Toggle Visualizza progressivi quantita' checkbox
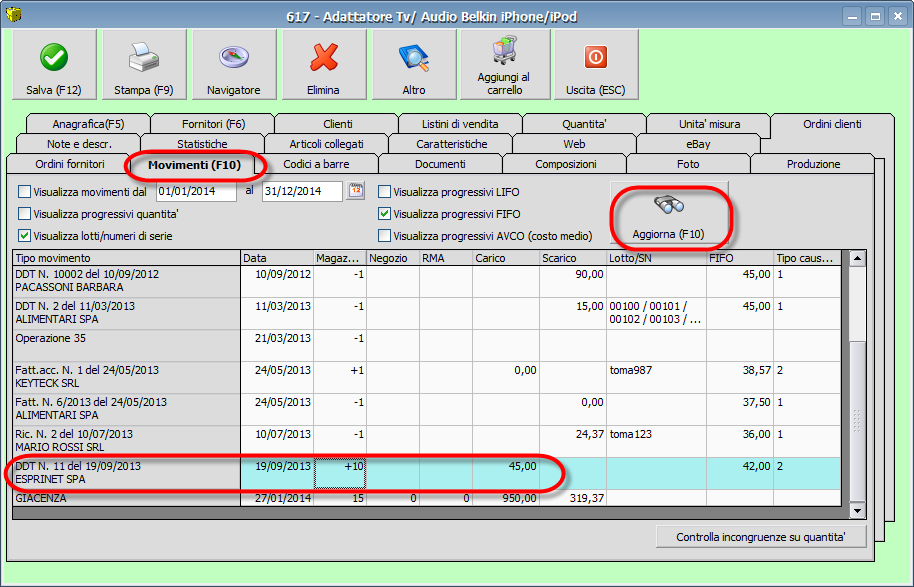Screen dimensions: 914x587 point(25,214)
